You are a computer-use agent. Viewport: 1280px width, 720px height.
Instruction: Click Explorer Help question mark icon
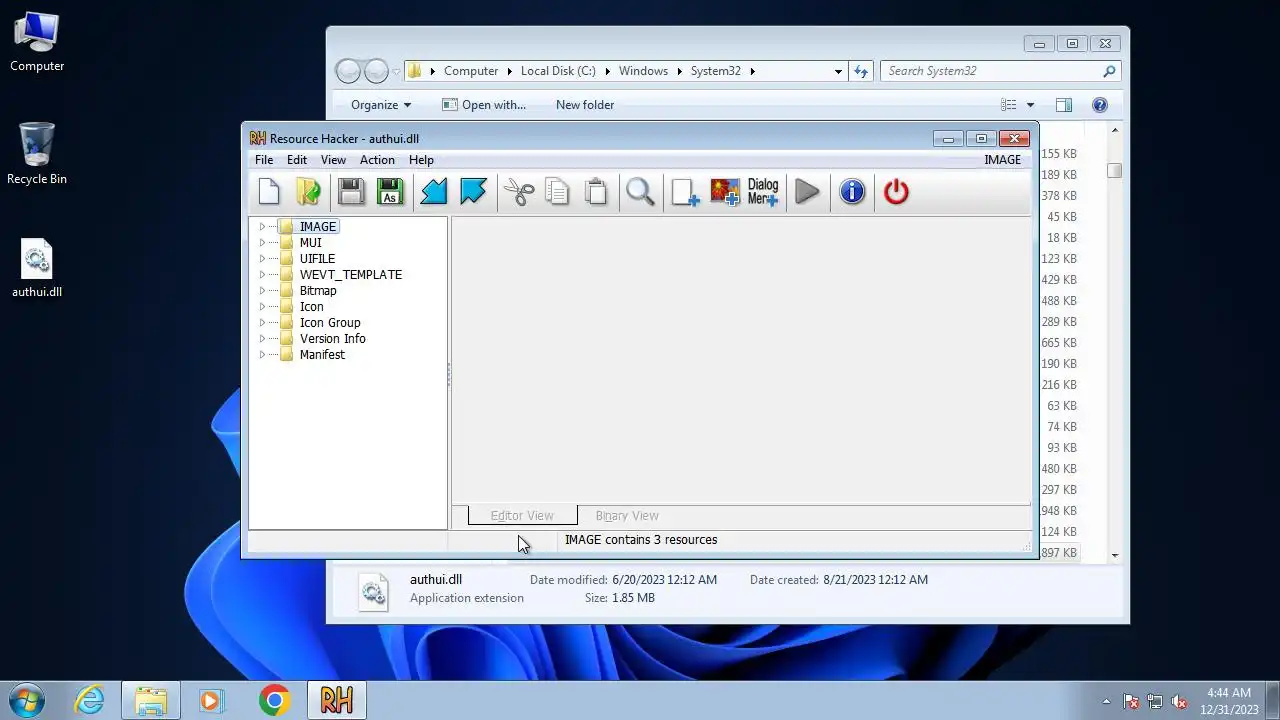point(1100,105)
